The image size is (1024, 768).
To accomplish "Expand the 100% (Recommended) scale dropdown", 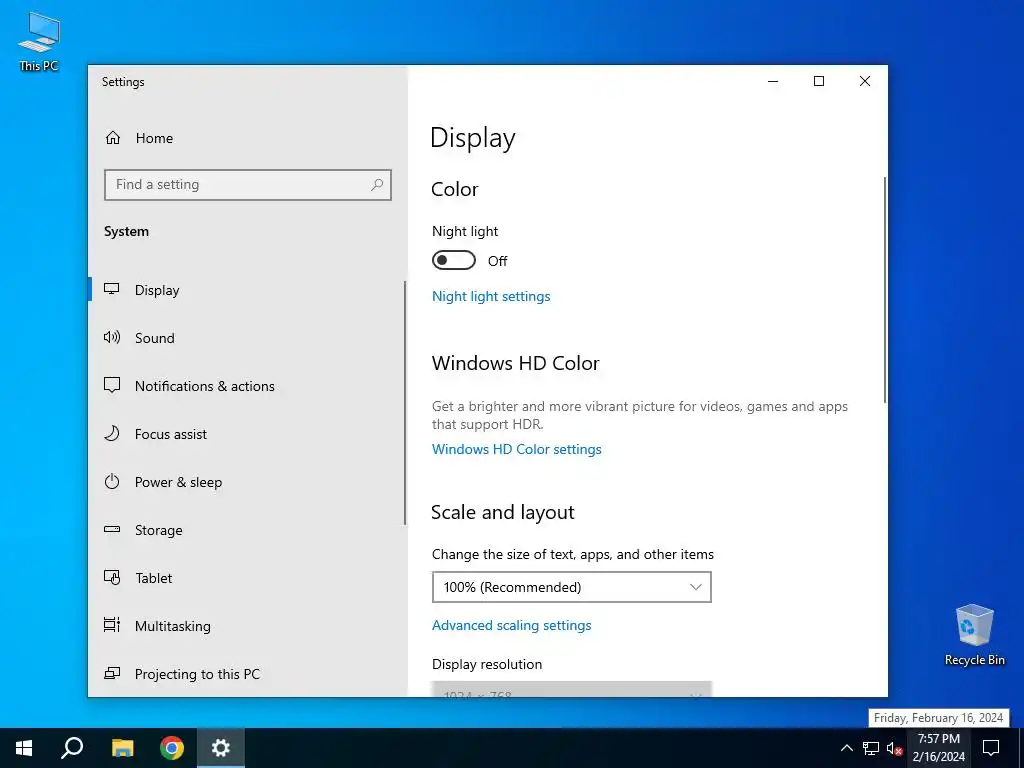I will pos(571,587).
